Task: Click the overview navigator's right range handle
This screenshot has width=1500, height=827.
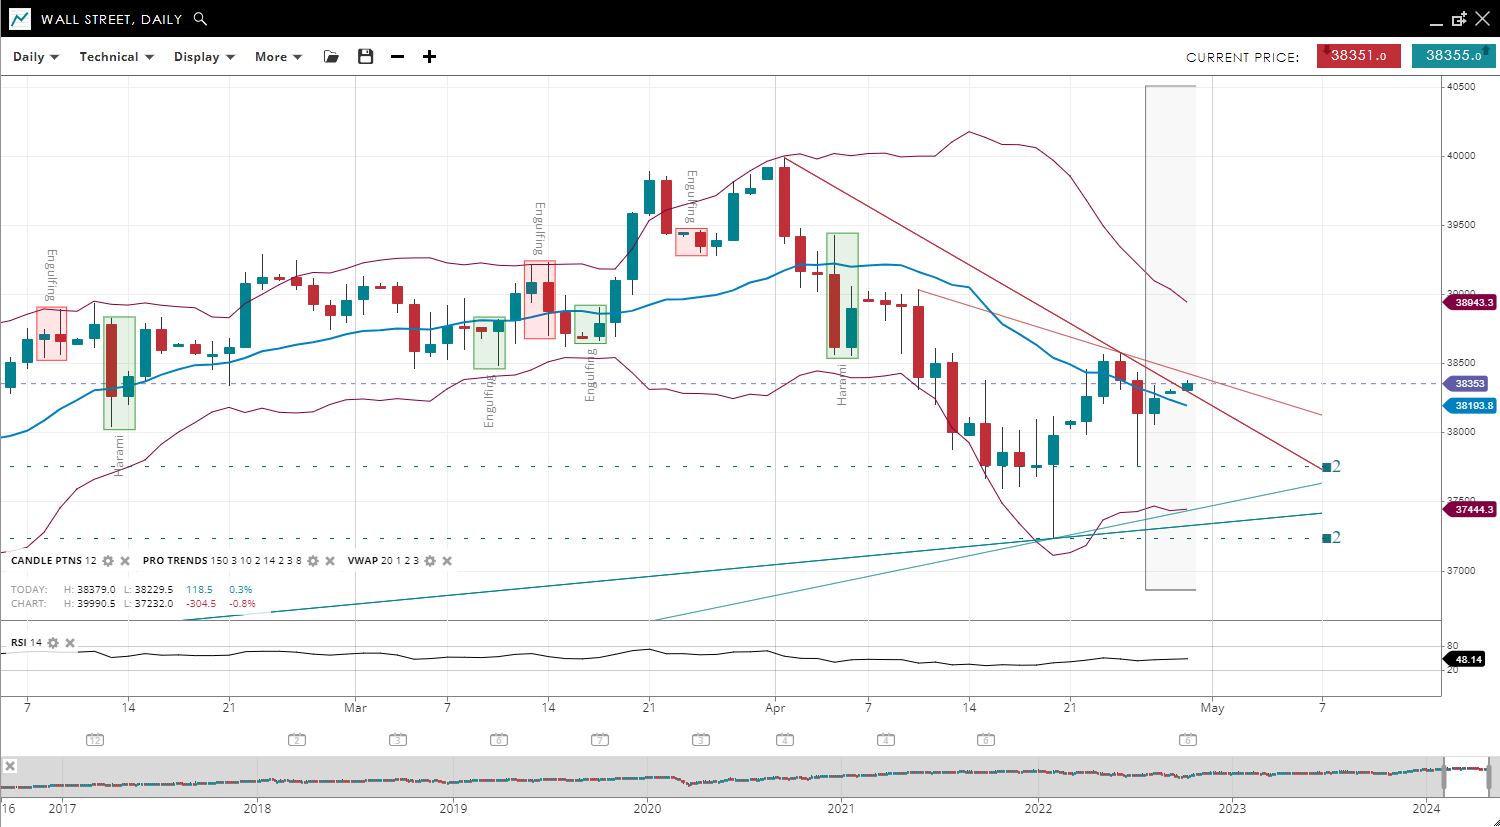Action: [1489, 776]
